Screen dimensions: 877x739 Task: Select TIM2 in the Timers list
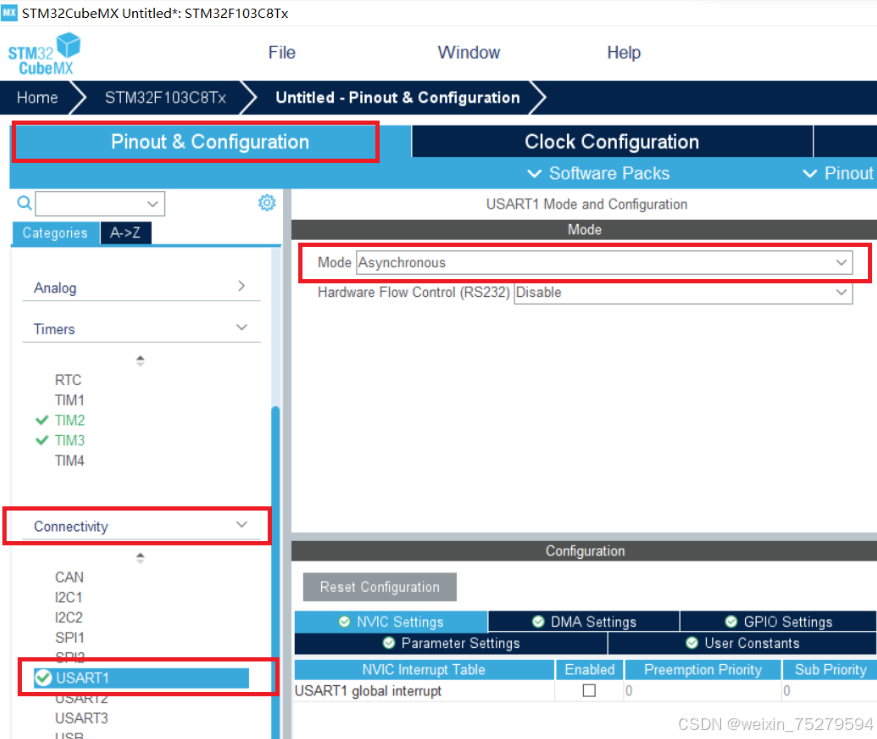click(x=70, y=421)
